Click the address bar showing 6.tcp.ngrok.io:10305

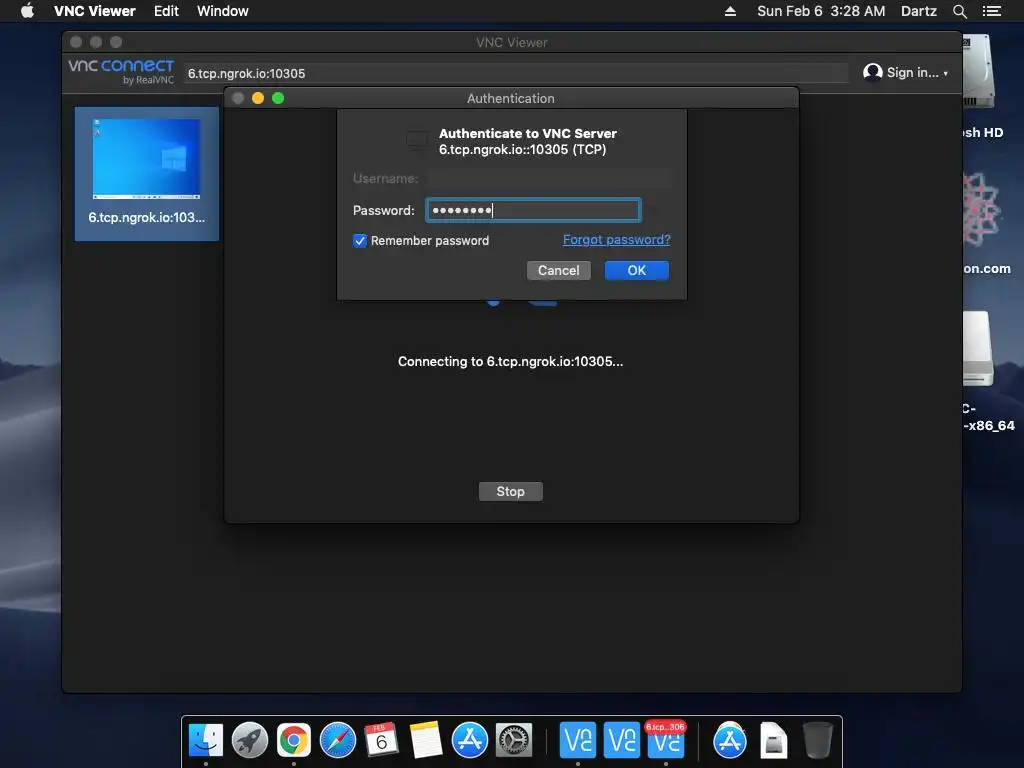coord(516,73)
